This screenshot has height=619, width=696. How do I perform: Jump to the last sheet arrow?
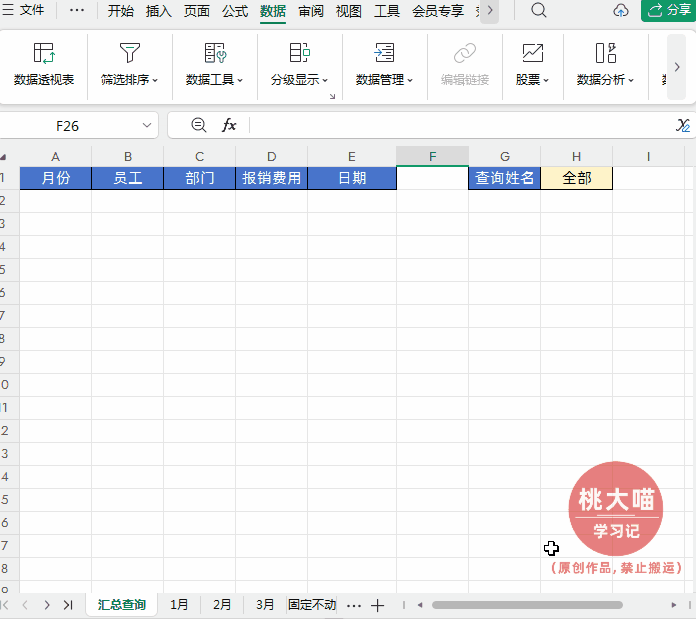(68, 605)
